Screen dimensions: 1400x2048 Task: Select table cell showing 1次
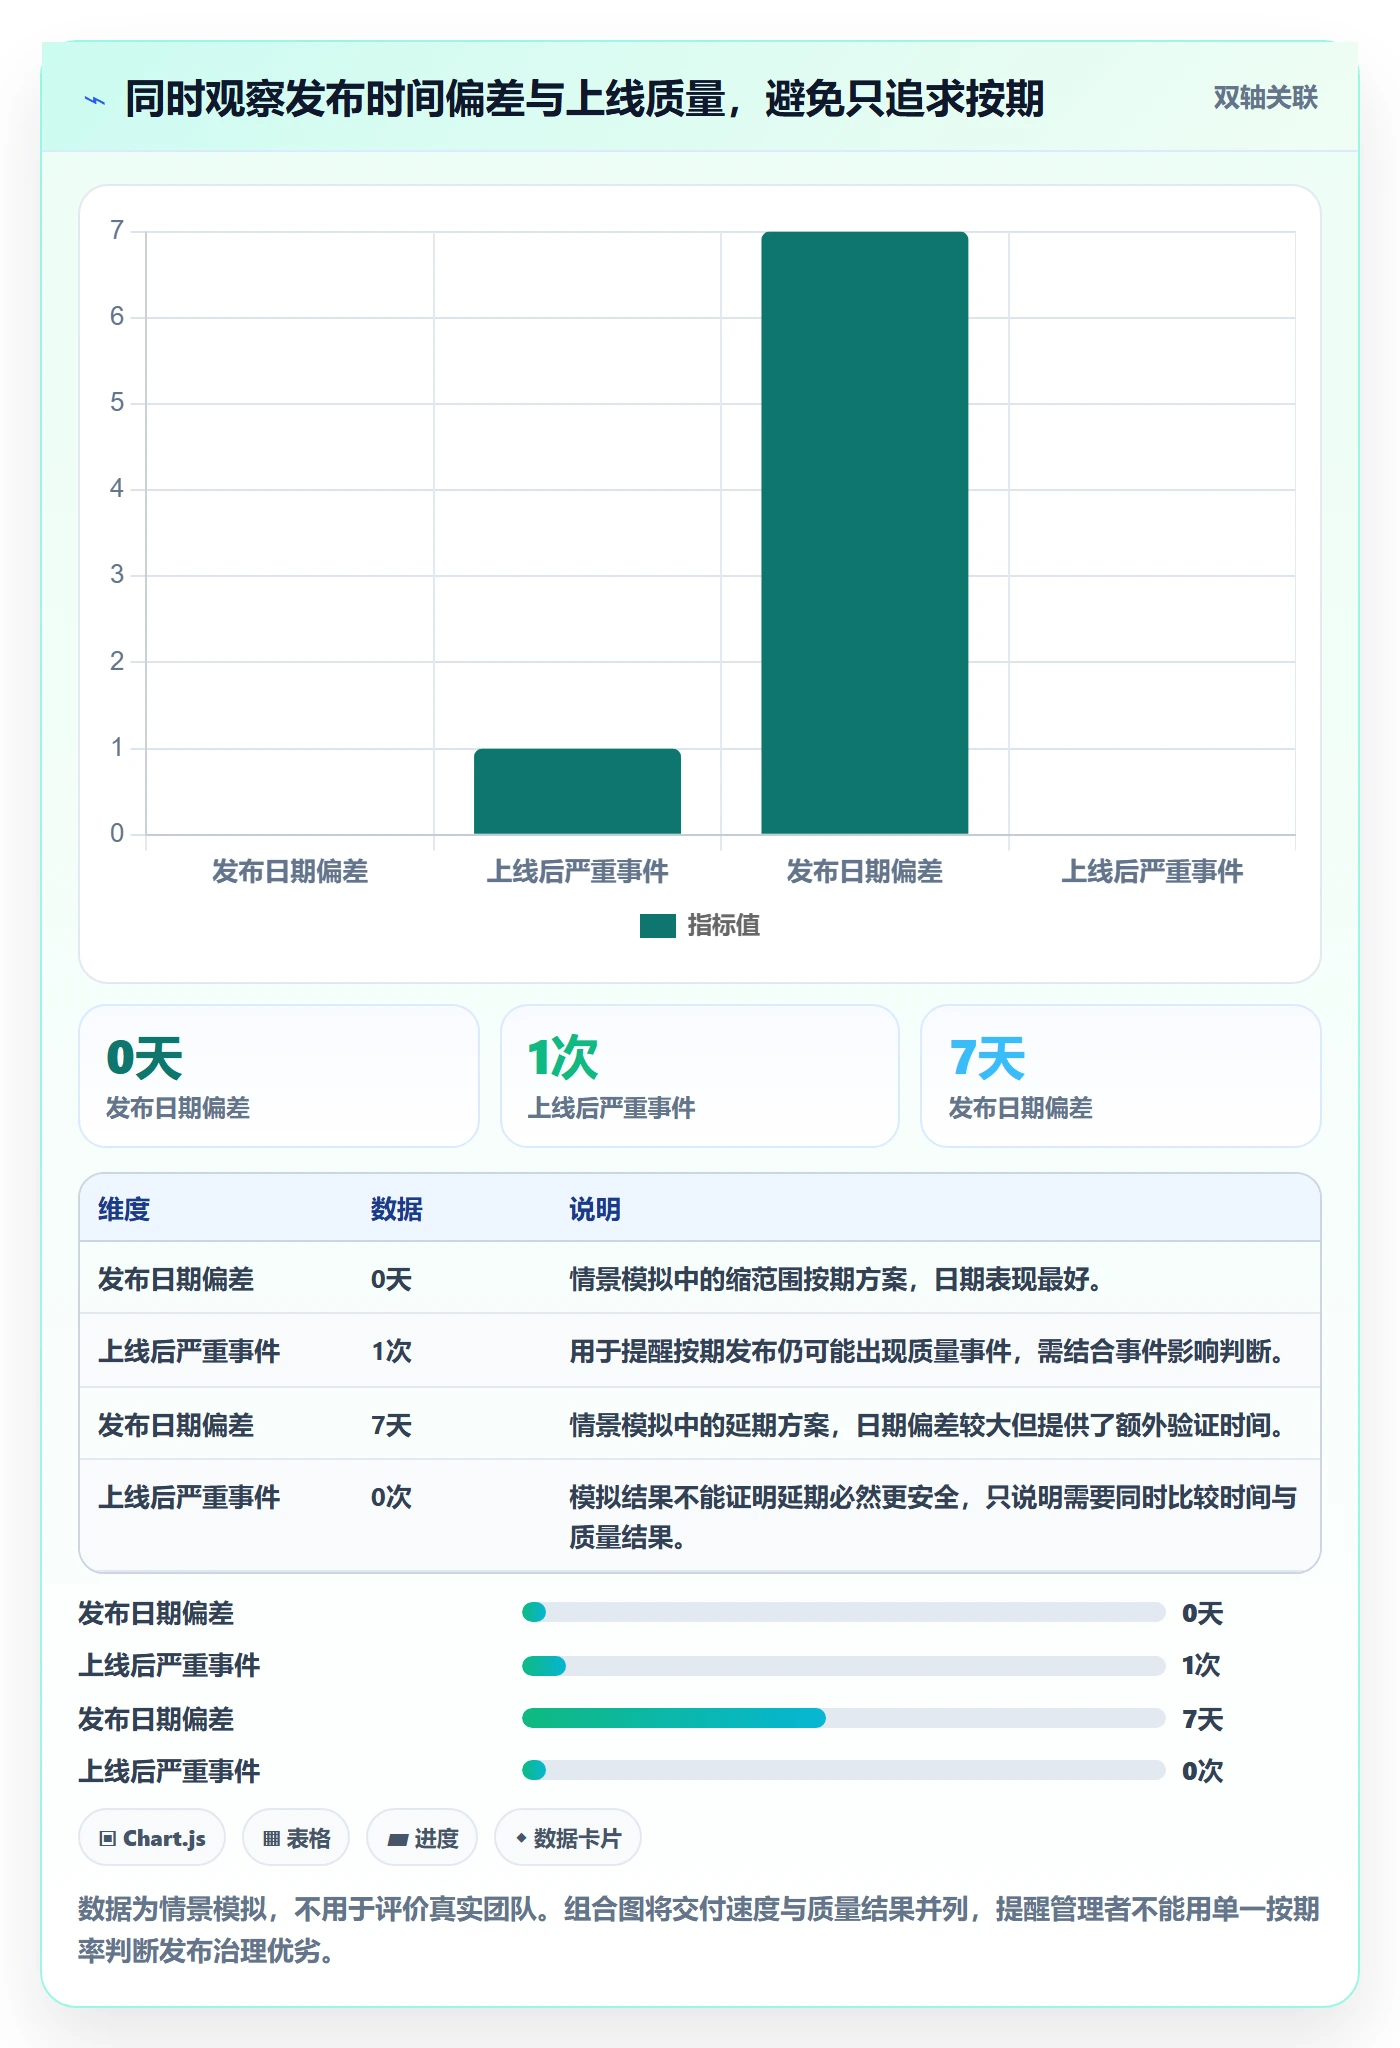pyautogui.click(x=391, y=1351)
